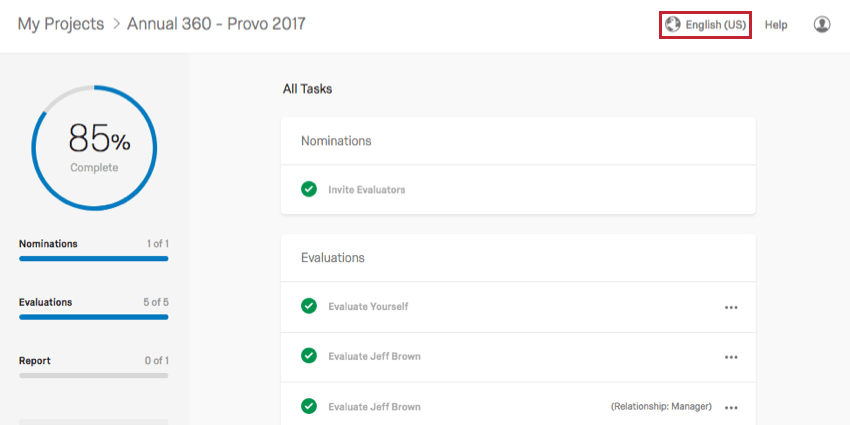Click the 85% Complete progress circle
Image resolution: width=850 pixels, height=425 pixels.
pyautogui.click(x=94, y=147)
